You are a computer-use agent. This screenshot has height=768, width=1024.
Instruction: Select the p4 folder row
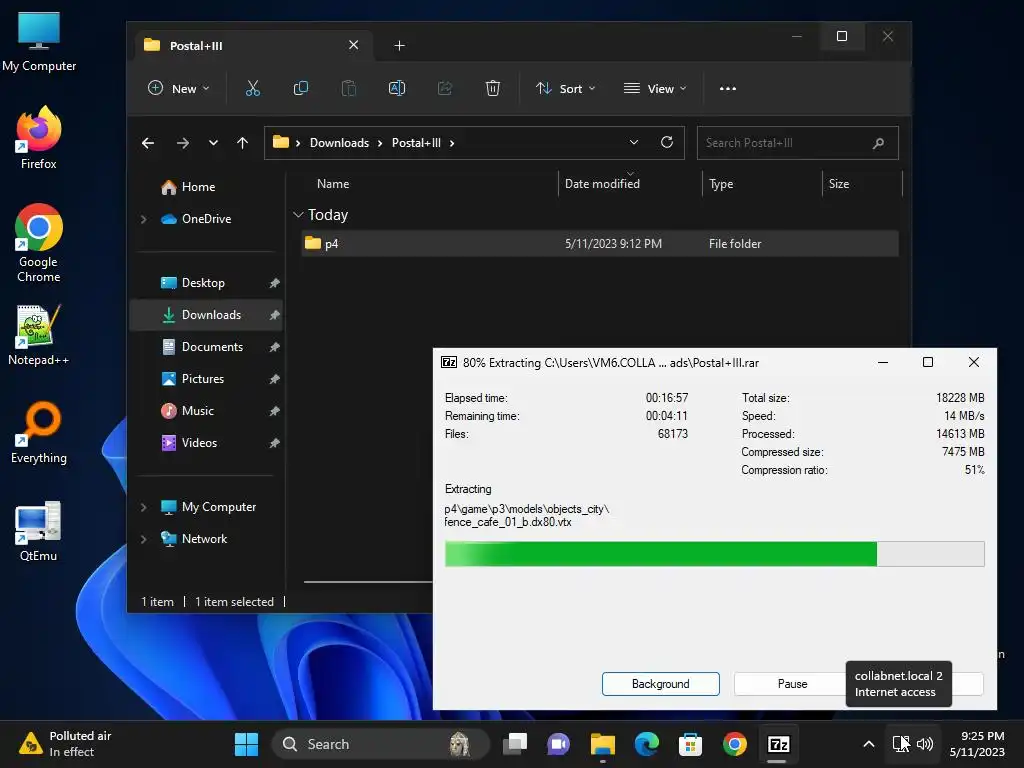[x=600, y=244]
